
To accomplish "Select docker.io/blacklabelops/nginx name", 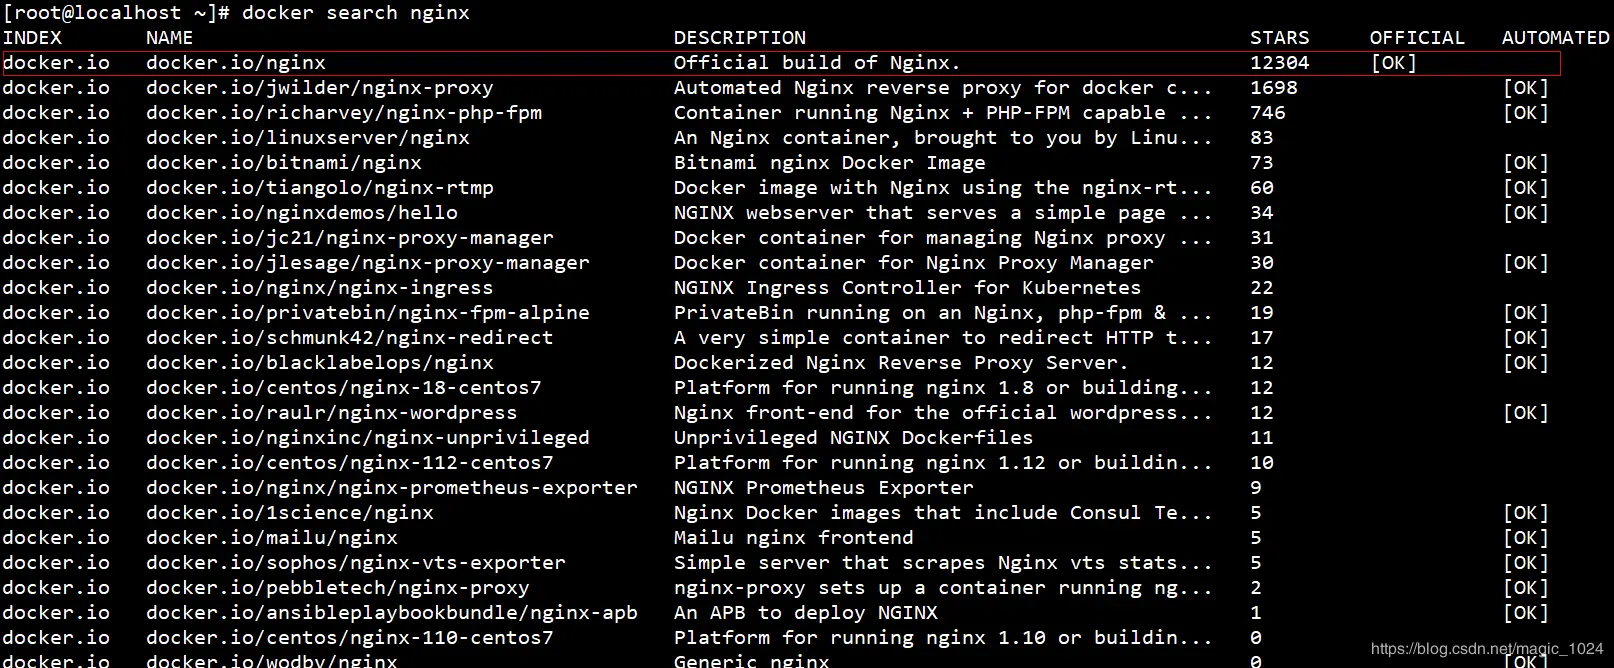I will 320,363.
